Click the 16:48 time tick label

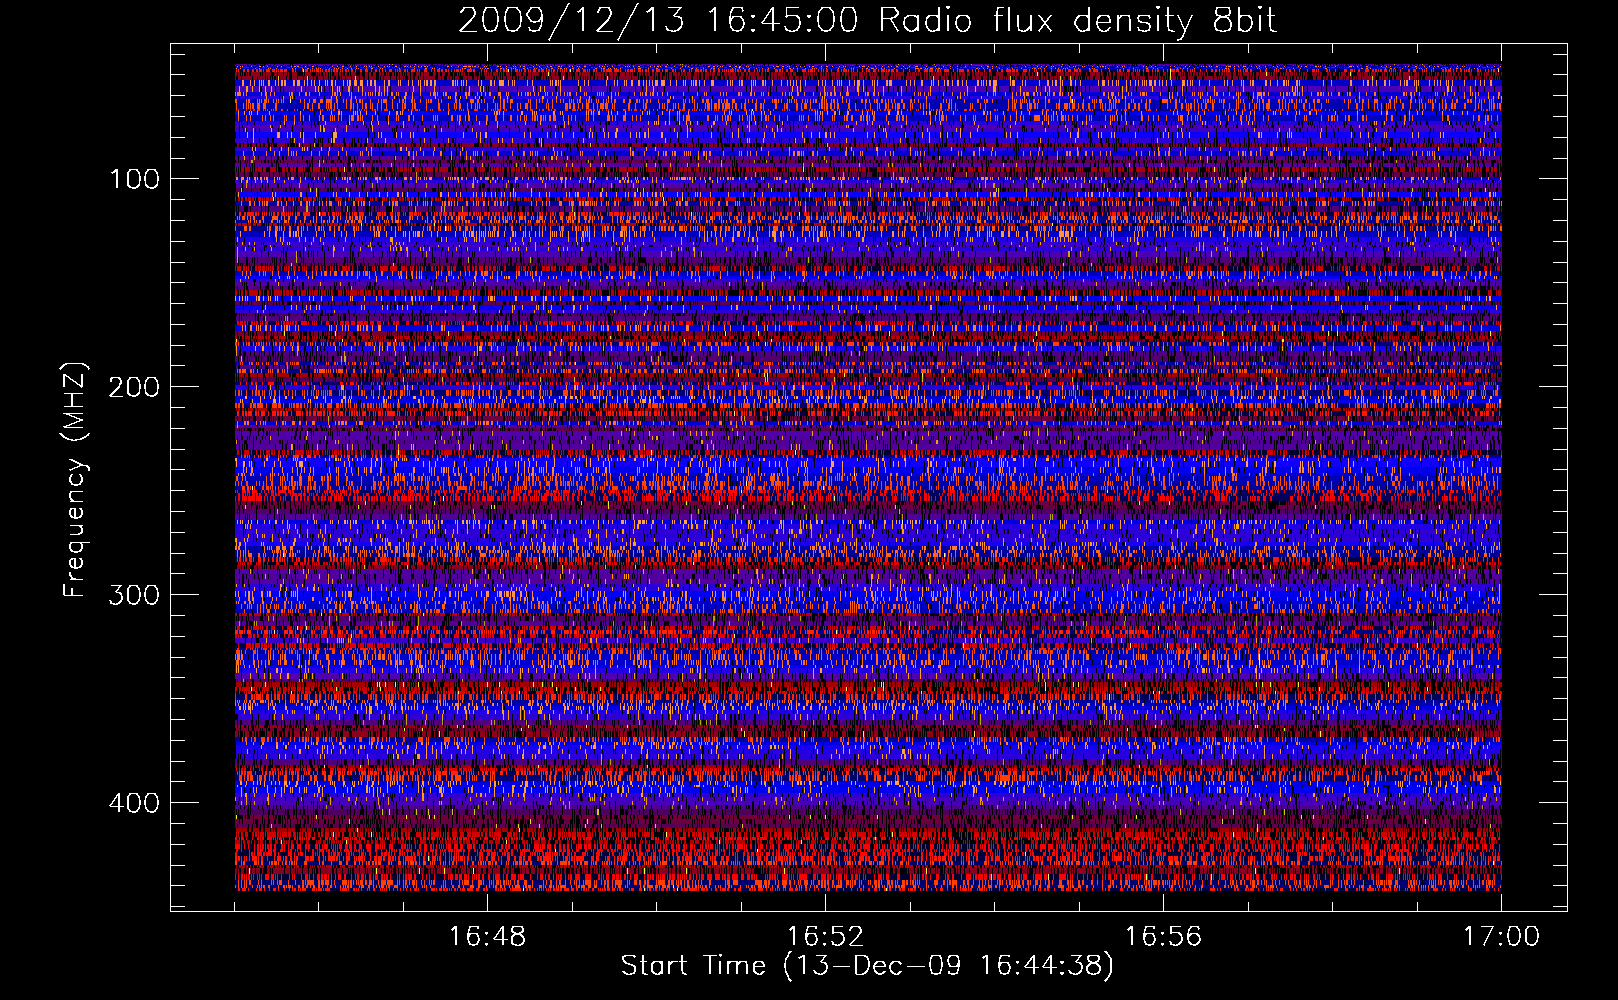488,937
